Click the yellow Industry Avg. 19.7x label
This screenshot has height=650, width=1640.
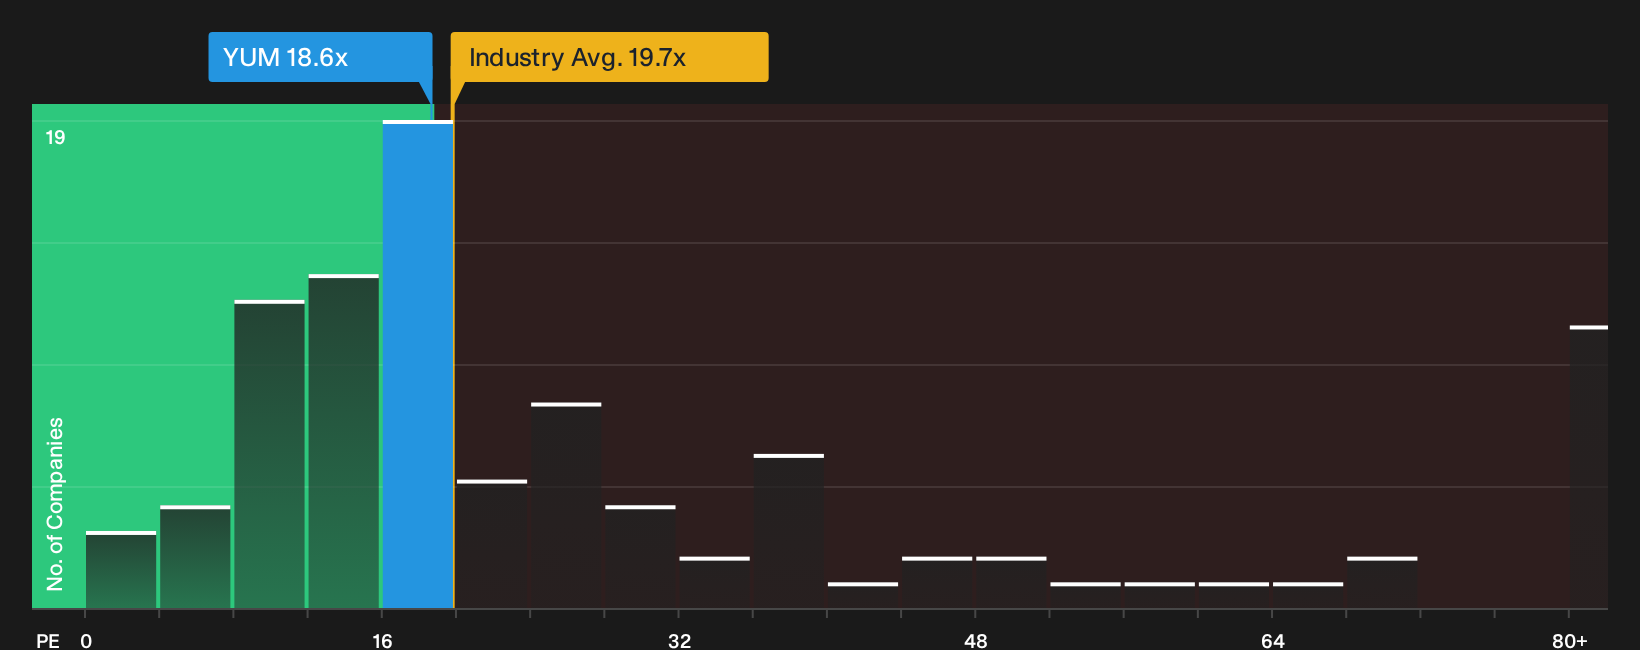click(609, 57)
